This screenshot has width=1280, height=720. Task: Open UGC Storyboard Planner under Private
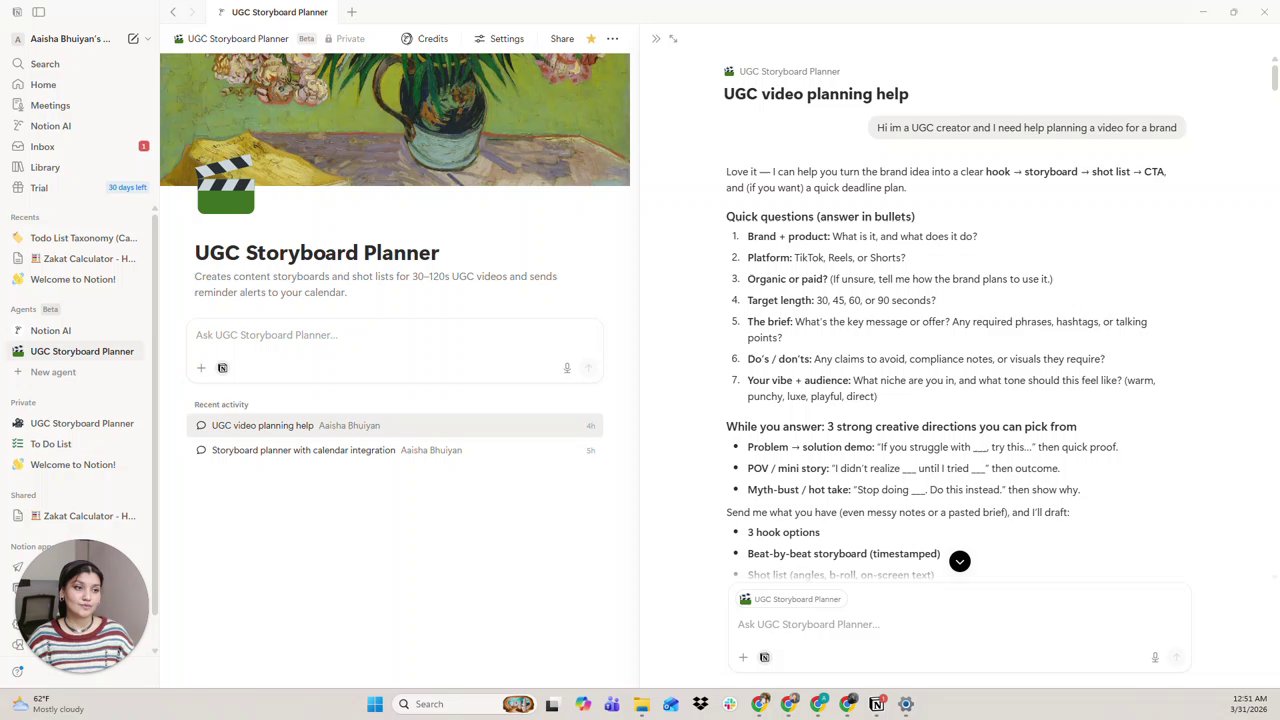(x=80, y=423)
